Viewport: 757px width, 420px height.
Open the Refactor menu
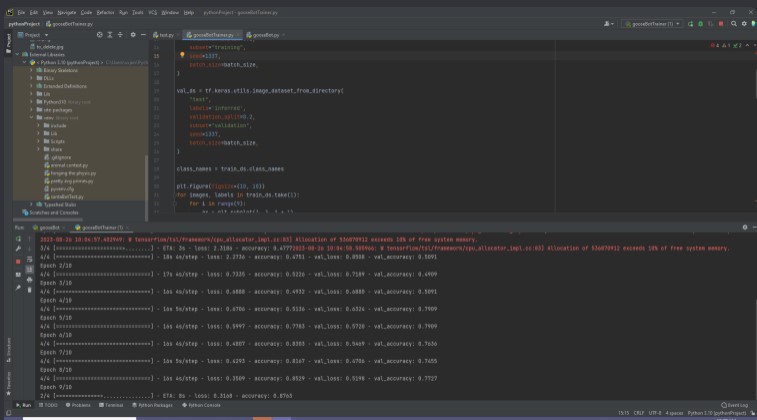point(105,13)
